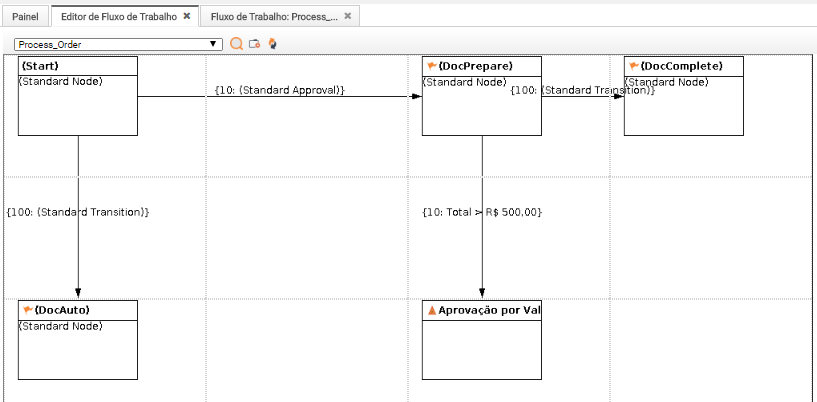Image resolution: width=817 pixels, height=402 pixels.
Task: Select the (DocComplete) node title
Action: coord(682,66)
